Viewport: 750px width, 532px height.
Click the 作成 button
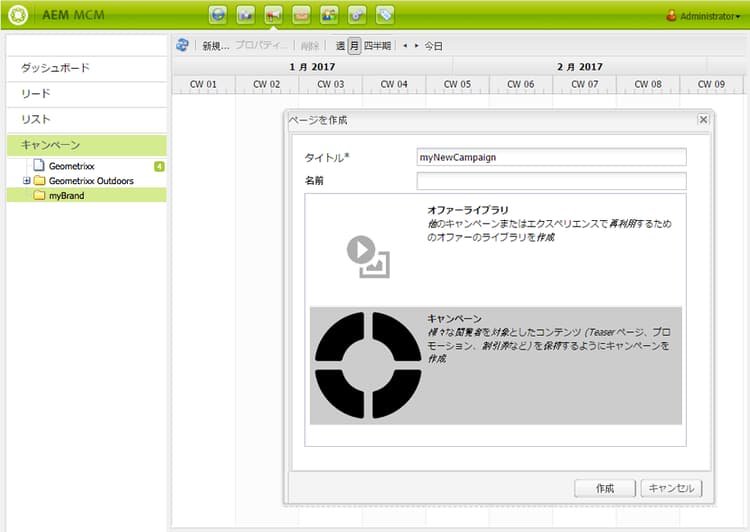(x=605, y=488)
